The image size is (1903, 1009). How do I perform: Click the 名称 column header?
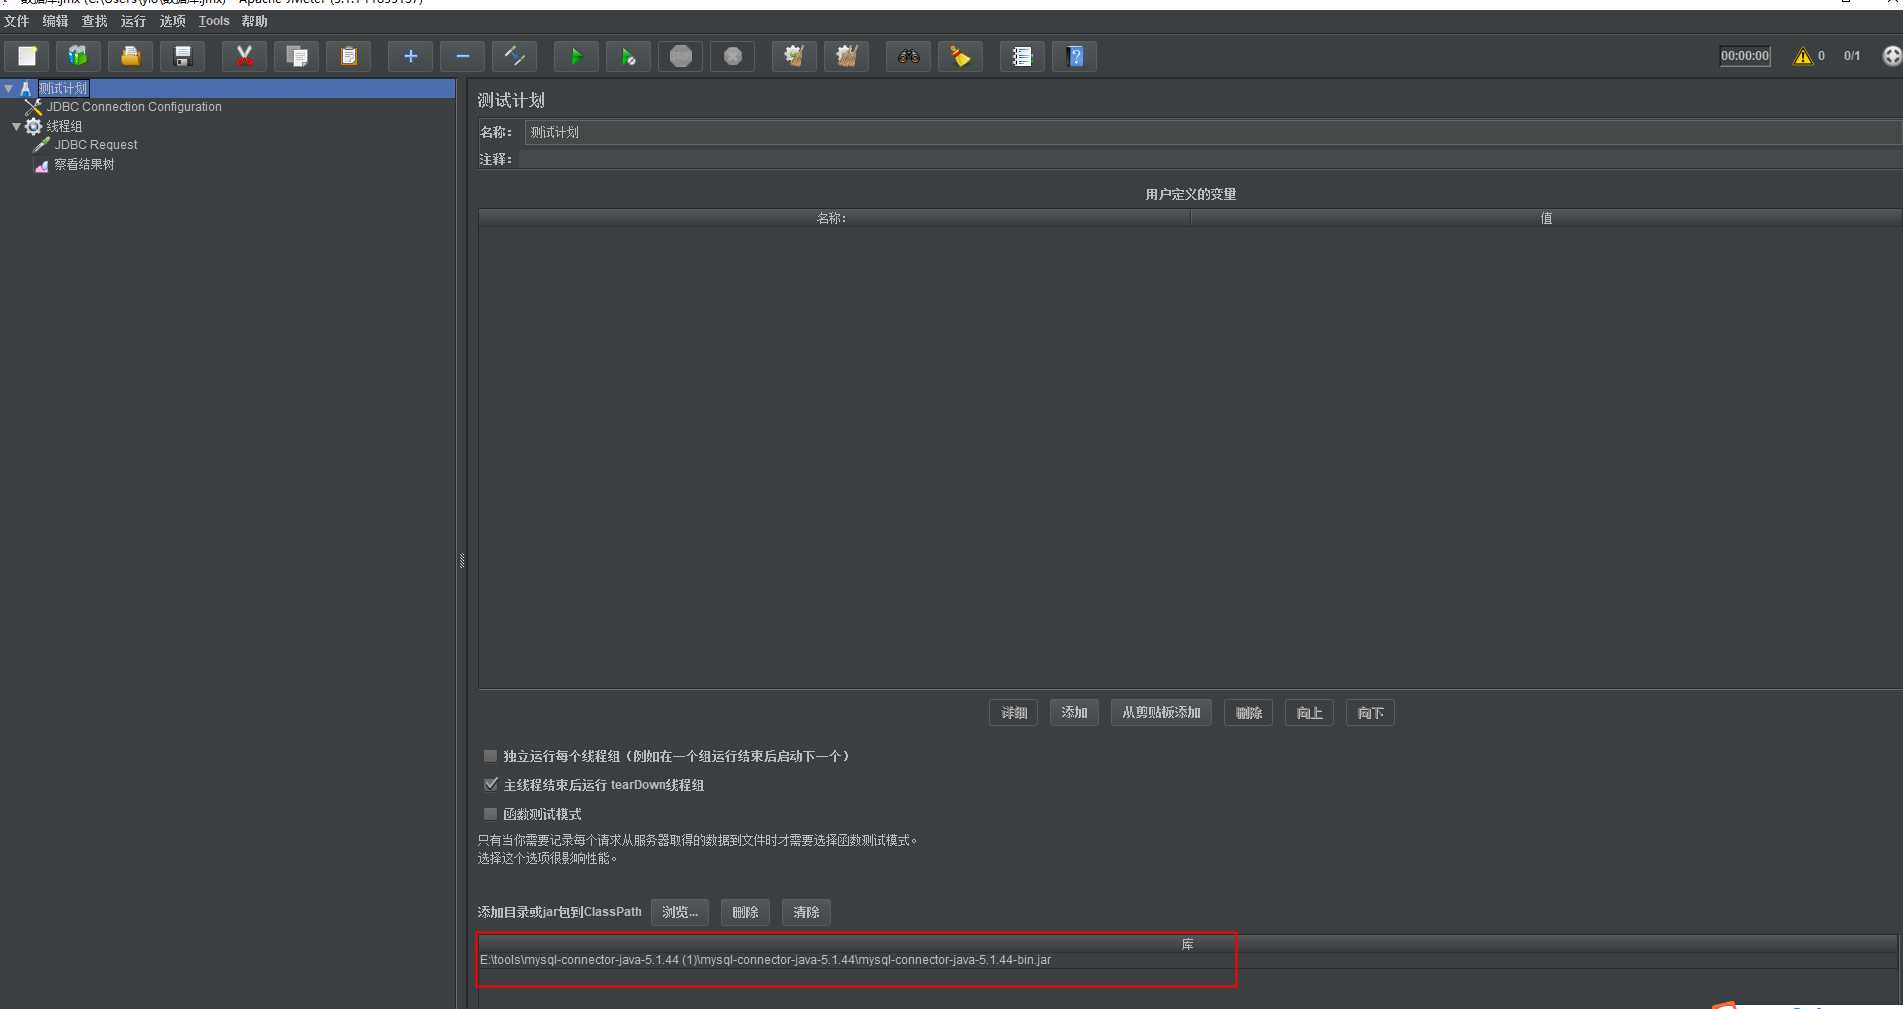click(x=834, y=218)
